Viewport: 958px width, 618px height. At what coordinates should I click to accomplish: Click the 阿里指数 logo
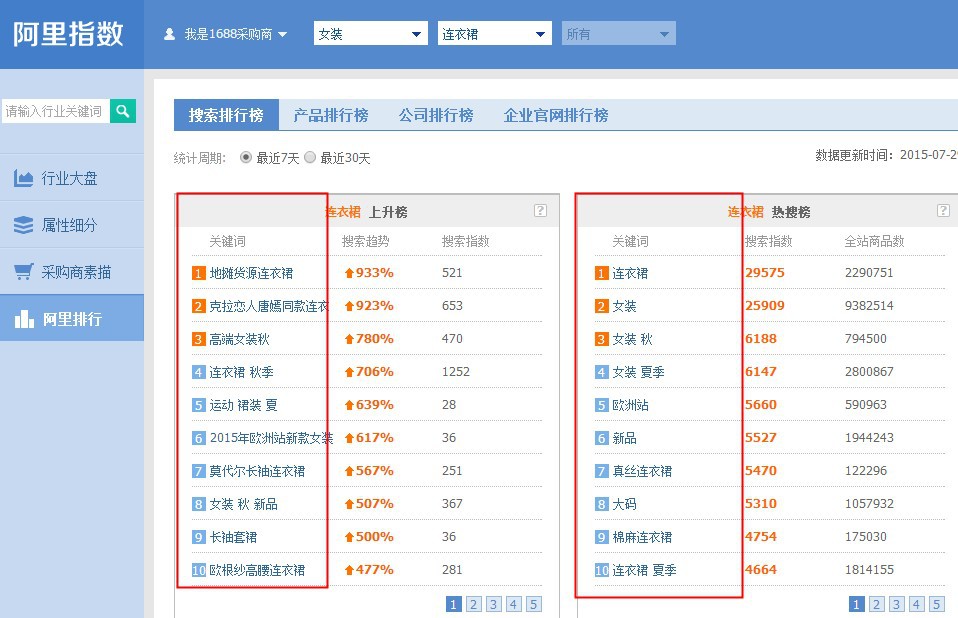click(x=68, y=34)
